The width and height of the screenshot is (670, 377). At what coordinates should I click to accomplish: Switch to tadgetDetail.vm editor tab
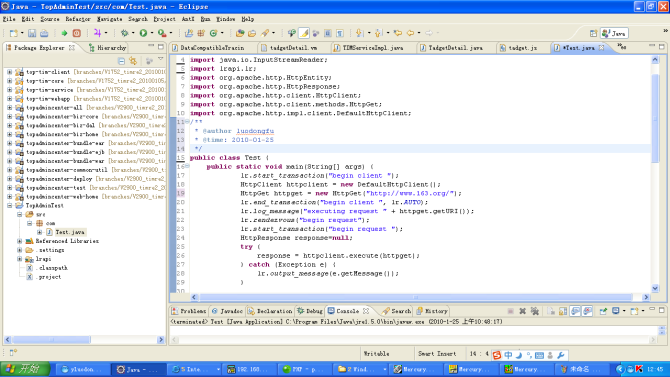[294, 48]
